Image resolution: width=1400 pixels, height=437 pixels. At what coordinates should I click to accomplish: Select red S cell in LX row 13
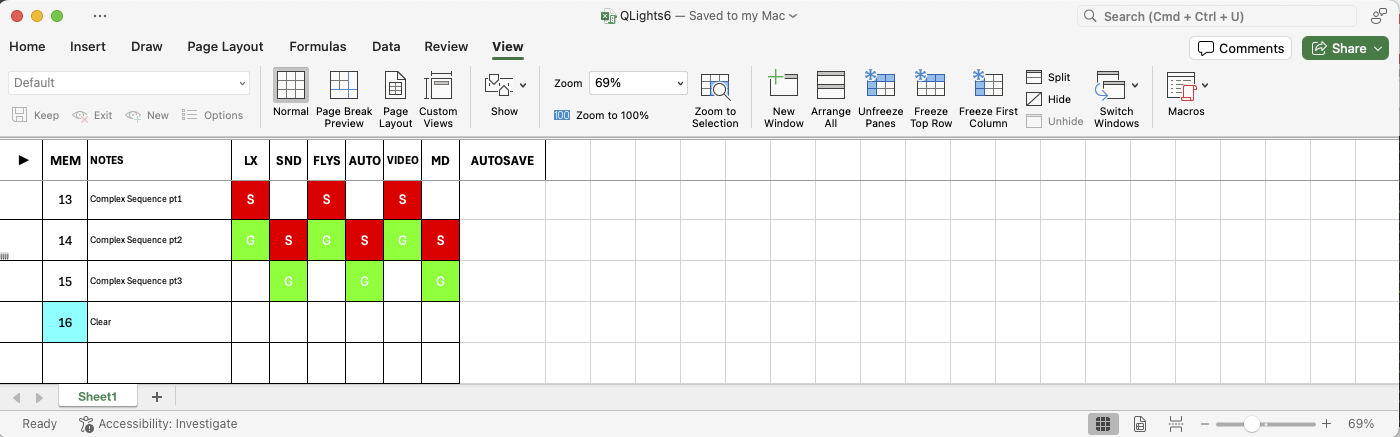pyautogui.click(x=250, y=200)
